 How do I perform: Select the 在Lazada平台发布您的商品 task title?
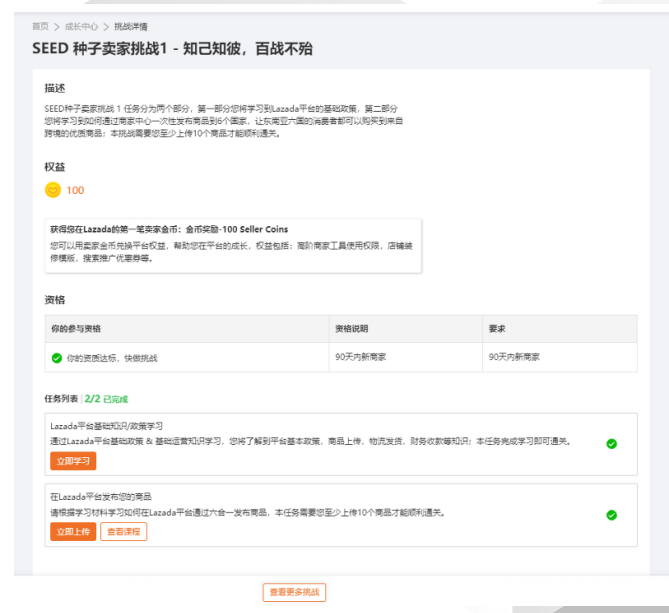click(x=101, y=497)
